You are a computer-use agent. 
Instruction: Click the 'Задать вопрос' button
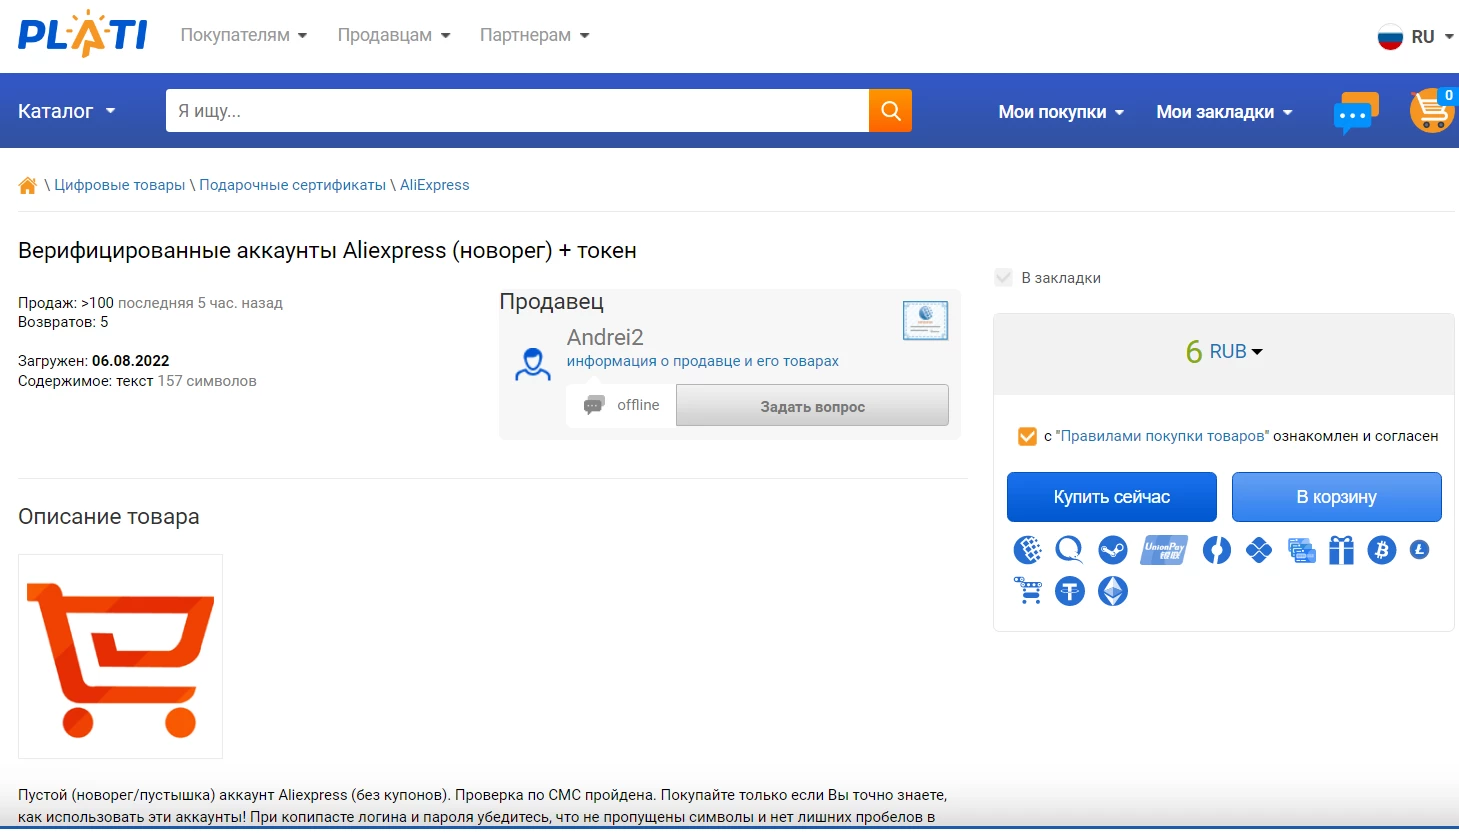click(812, 406)
